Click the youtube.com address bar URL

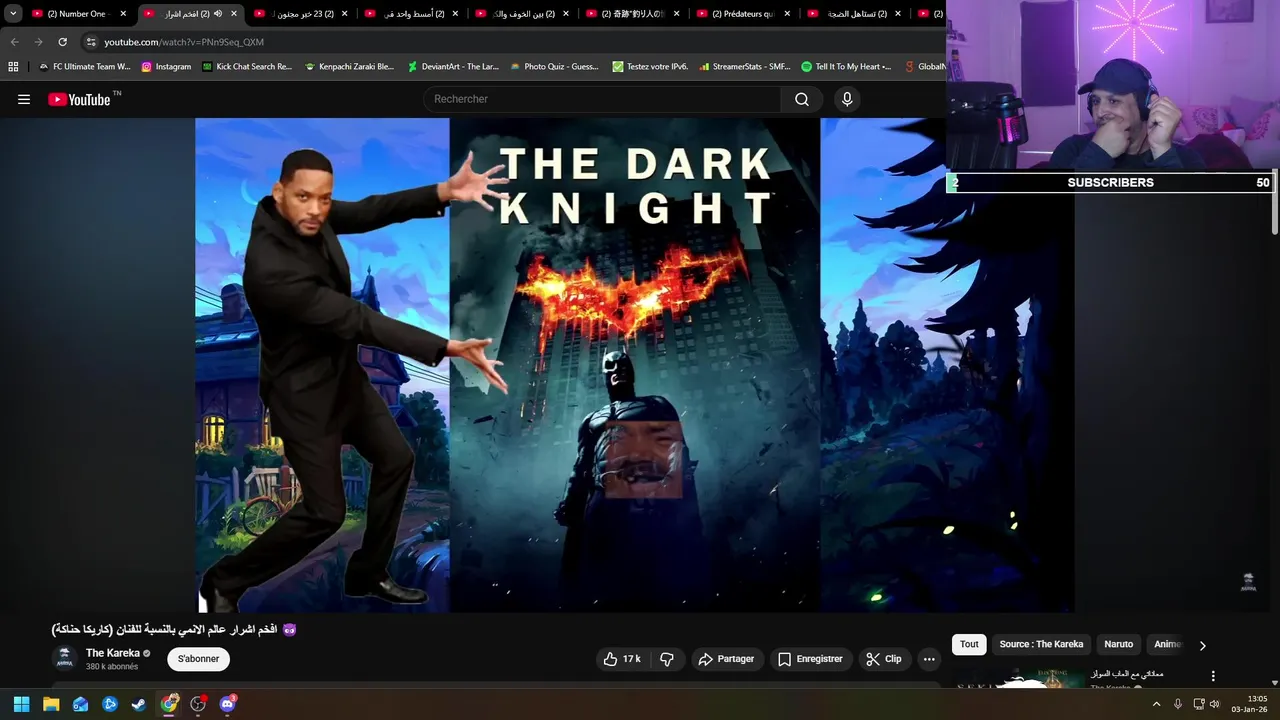[184, 42]
